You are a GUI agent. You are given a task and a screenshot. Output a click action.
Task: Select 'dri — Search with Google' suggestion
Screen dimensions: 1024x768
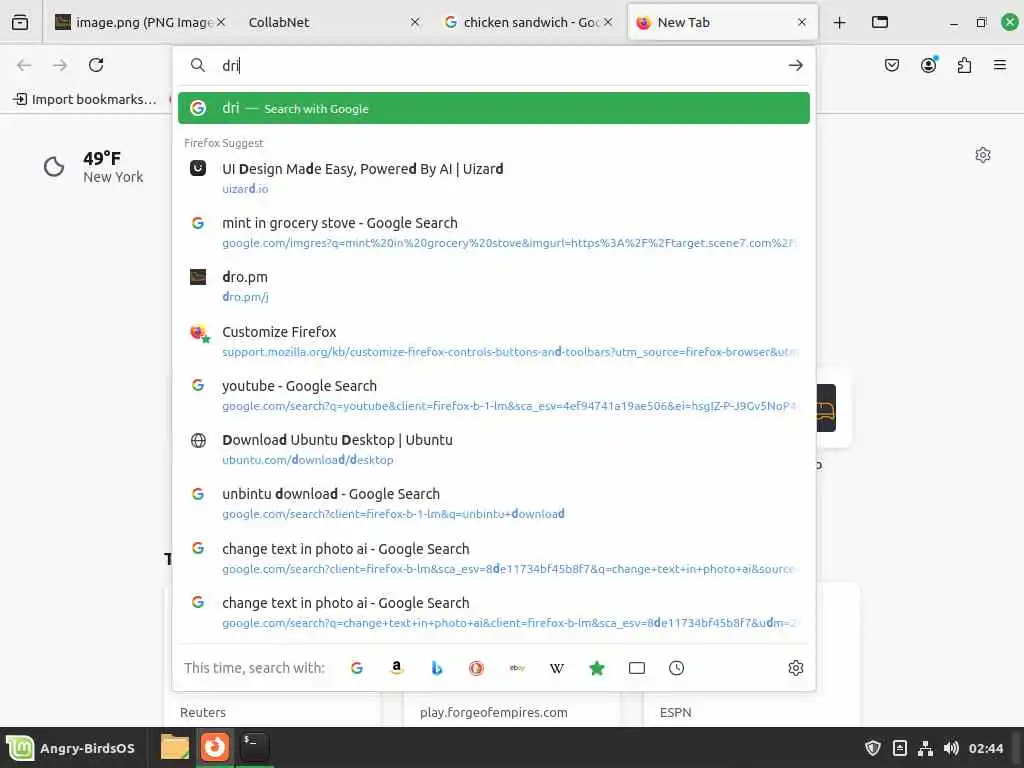click(x=494, y=108)
